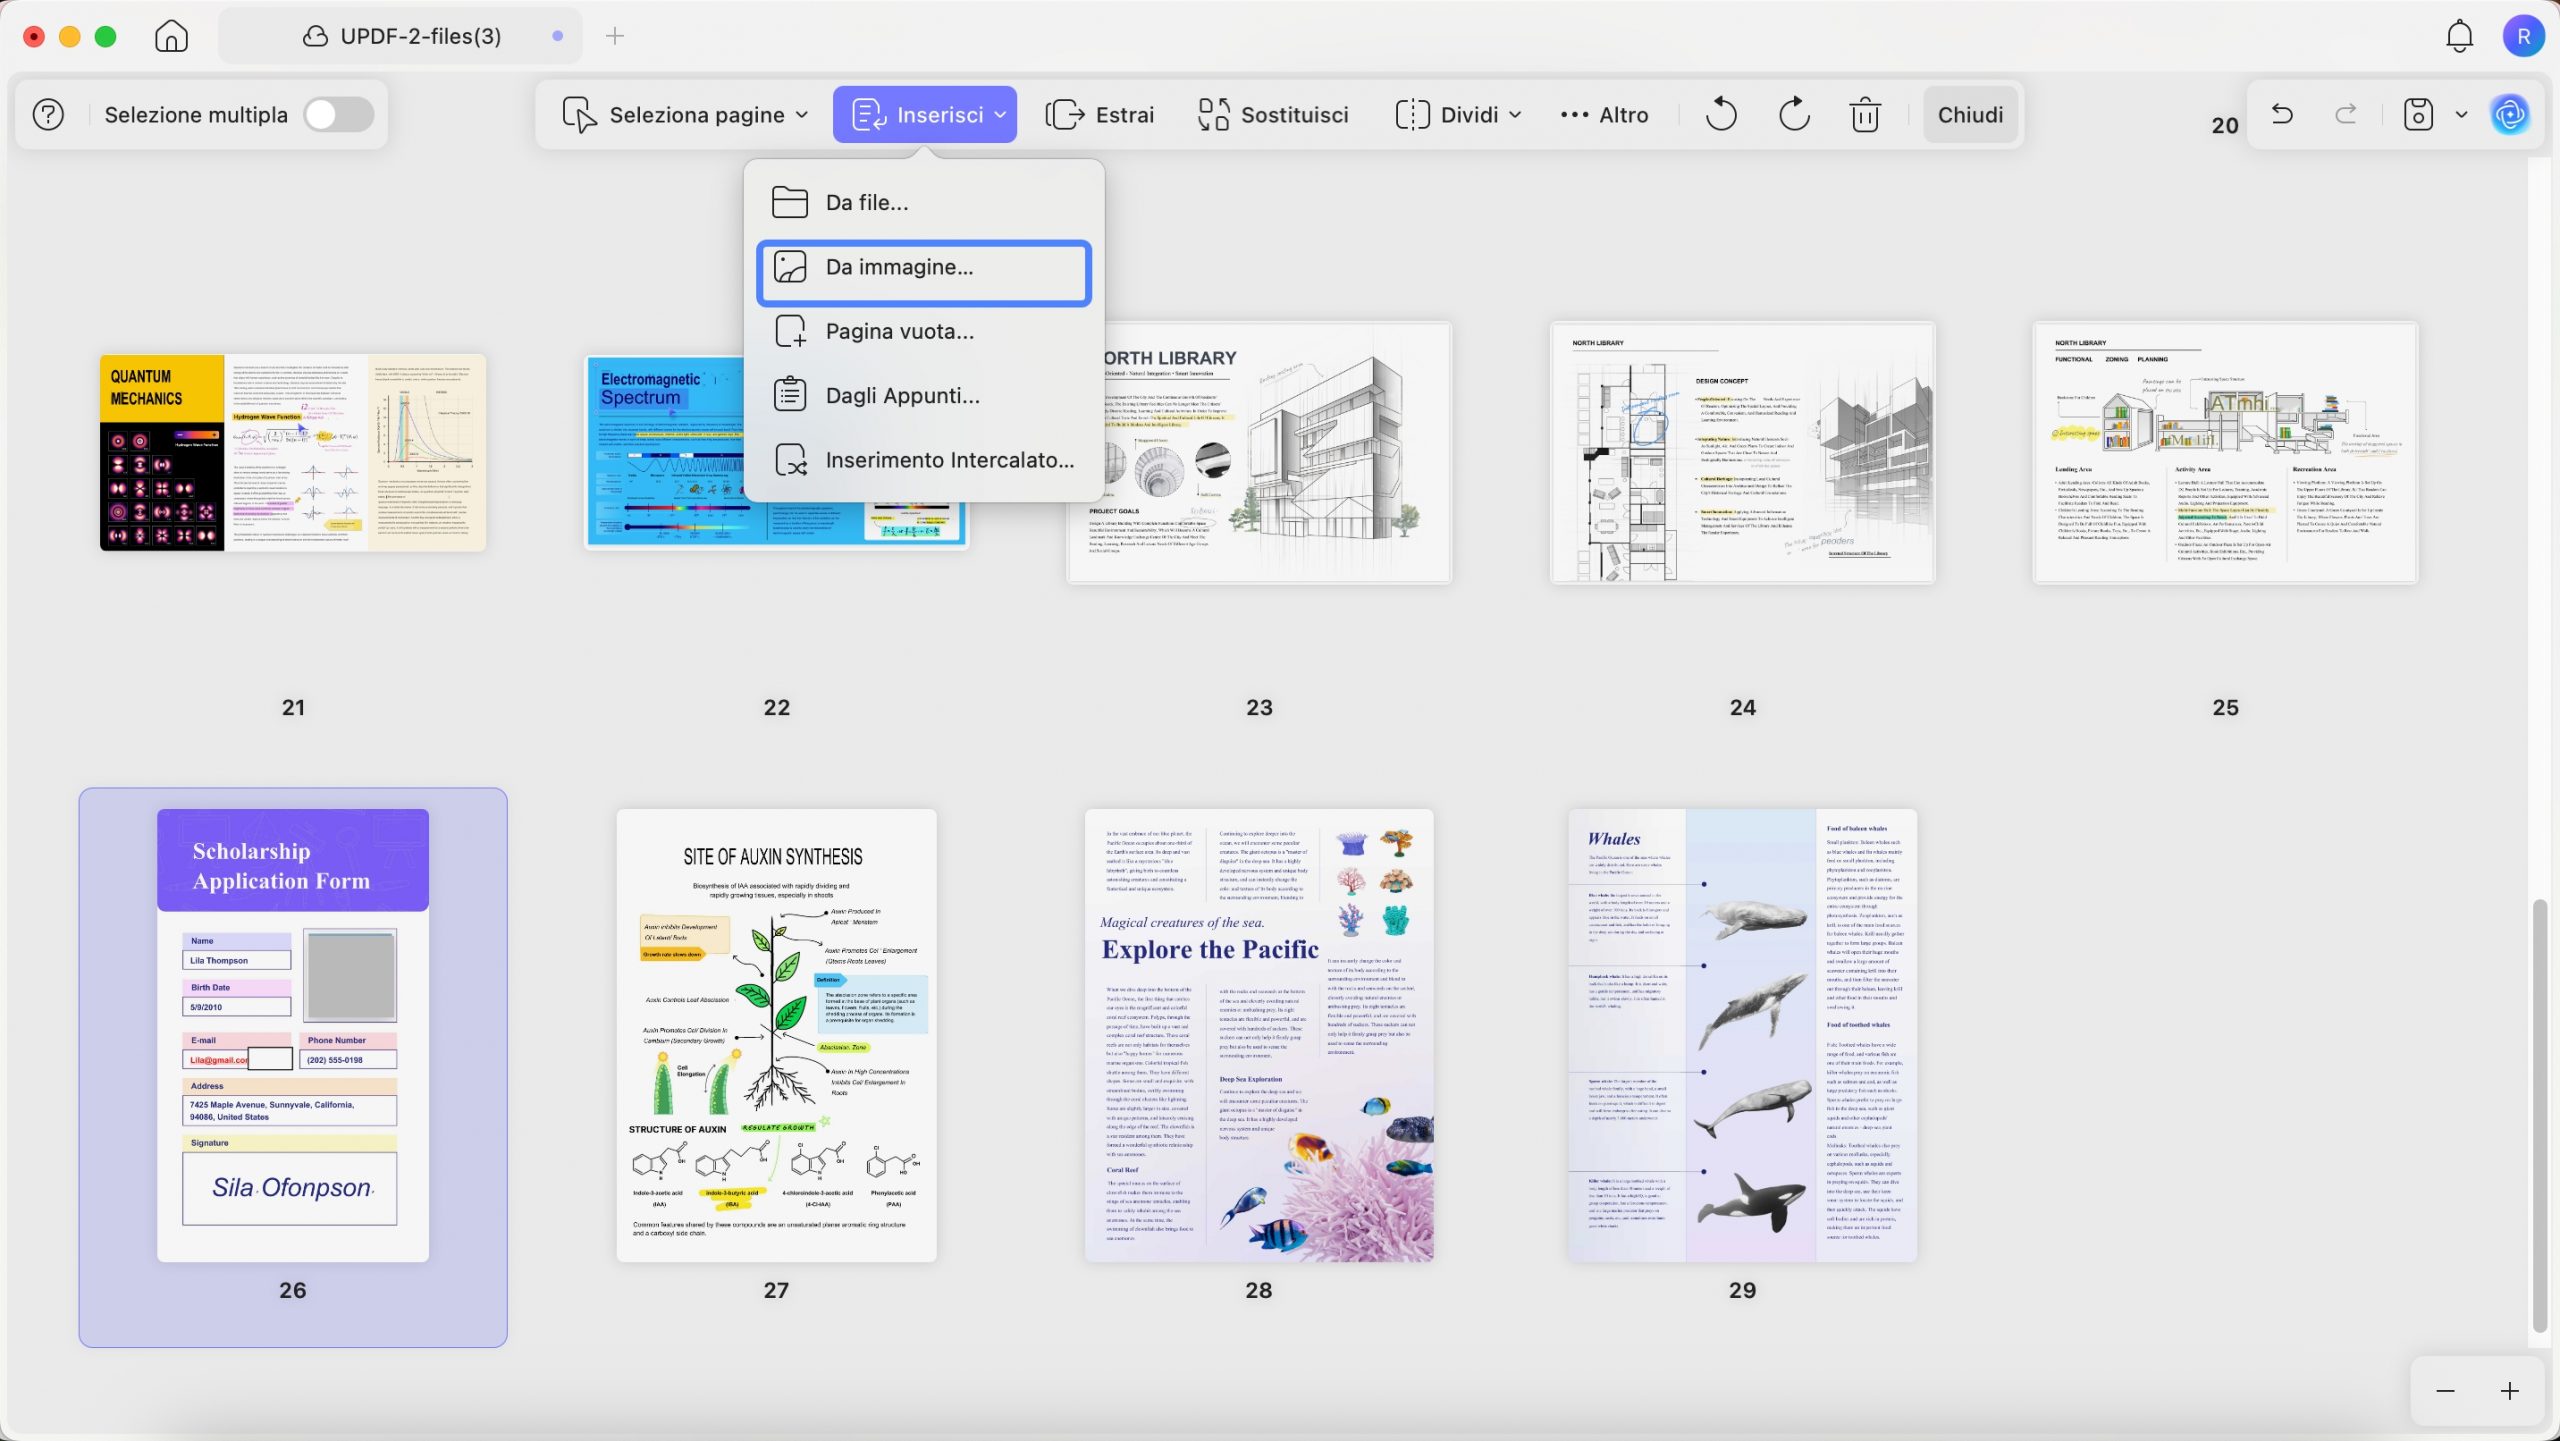Click page number label 29
The width and height of the screenshot is (2560, 1441).
[1742, 1290]
